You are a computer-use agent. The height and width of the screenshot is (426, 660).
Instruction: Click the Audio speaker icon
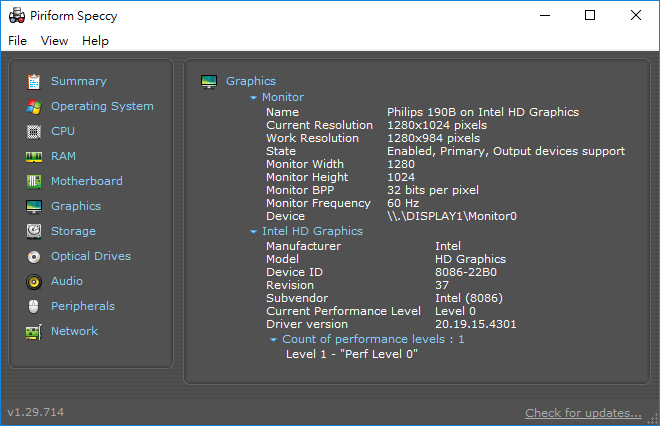point(34,281)
